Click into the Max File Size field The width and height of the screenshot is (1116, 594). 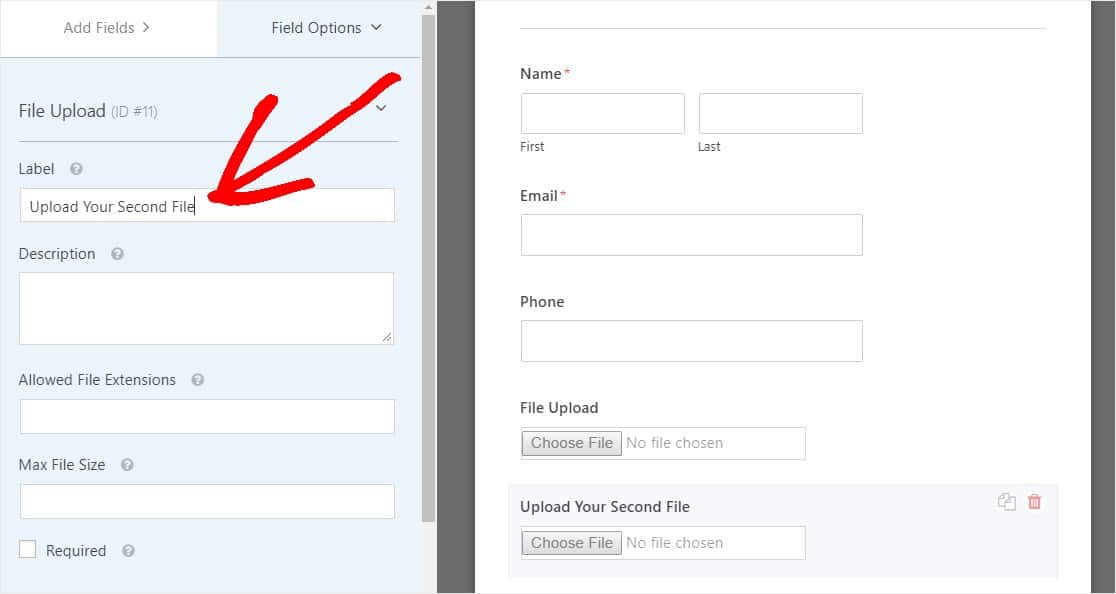tap(207, 502)
